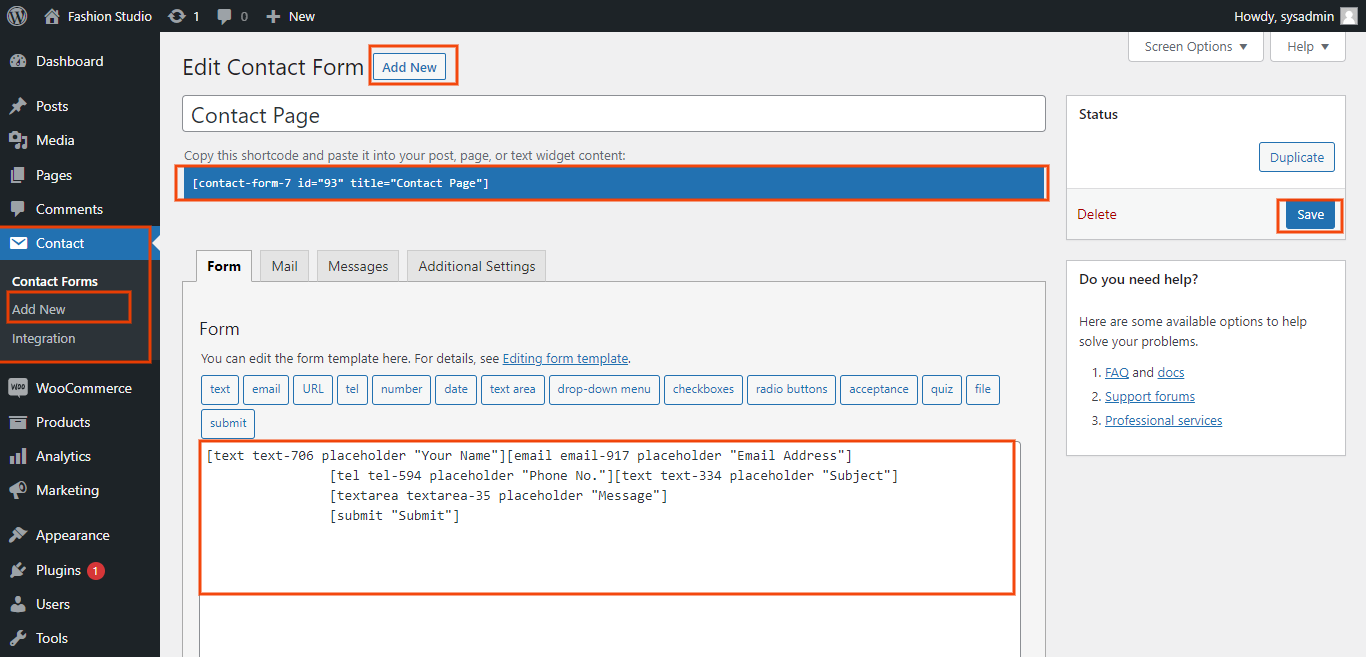
Task: Click the Save button
Action: [1310, 215]
